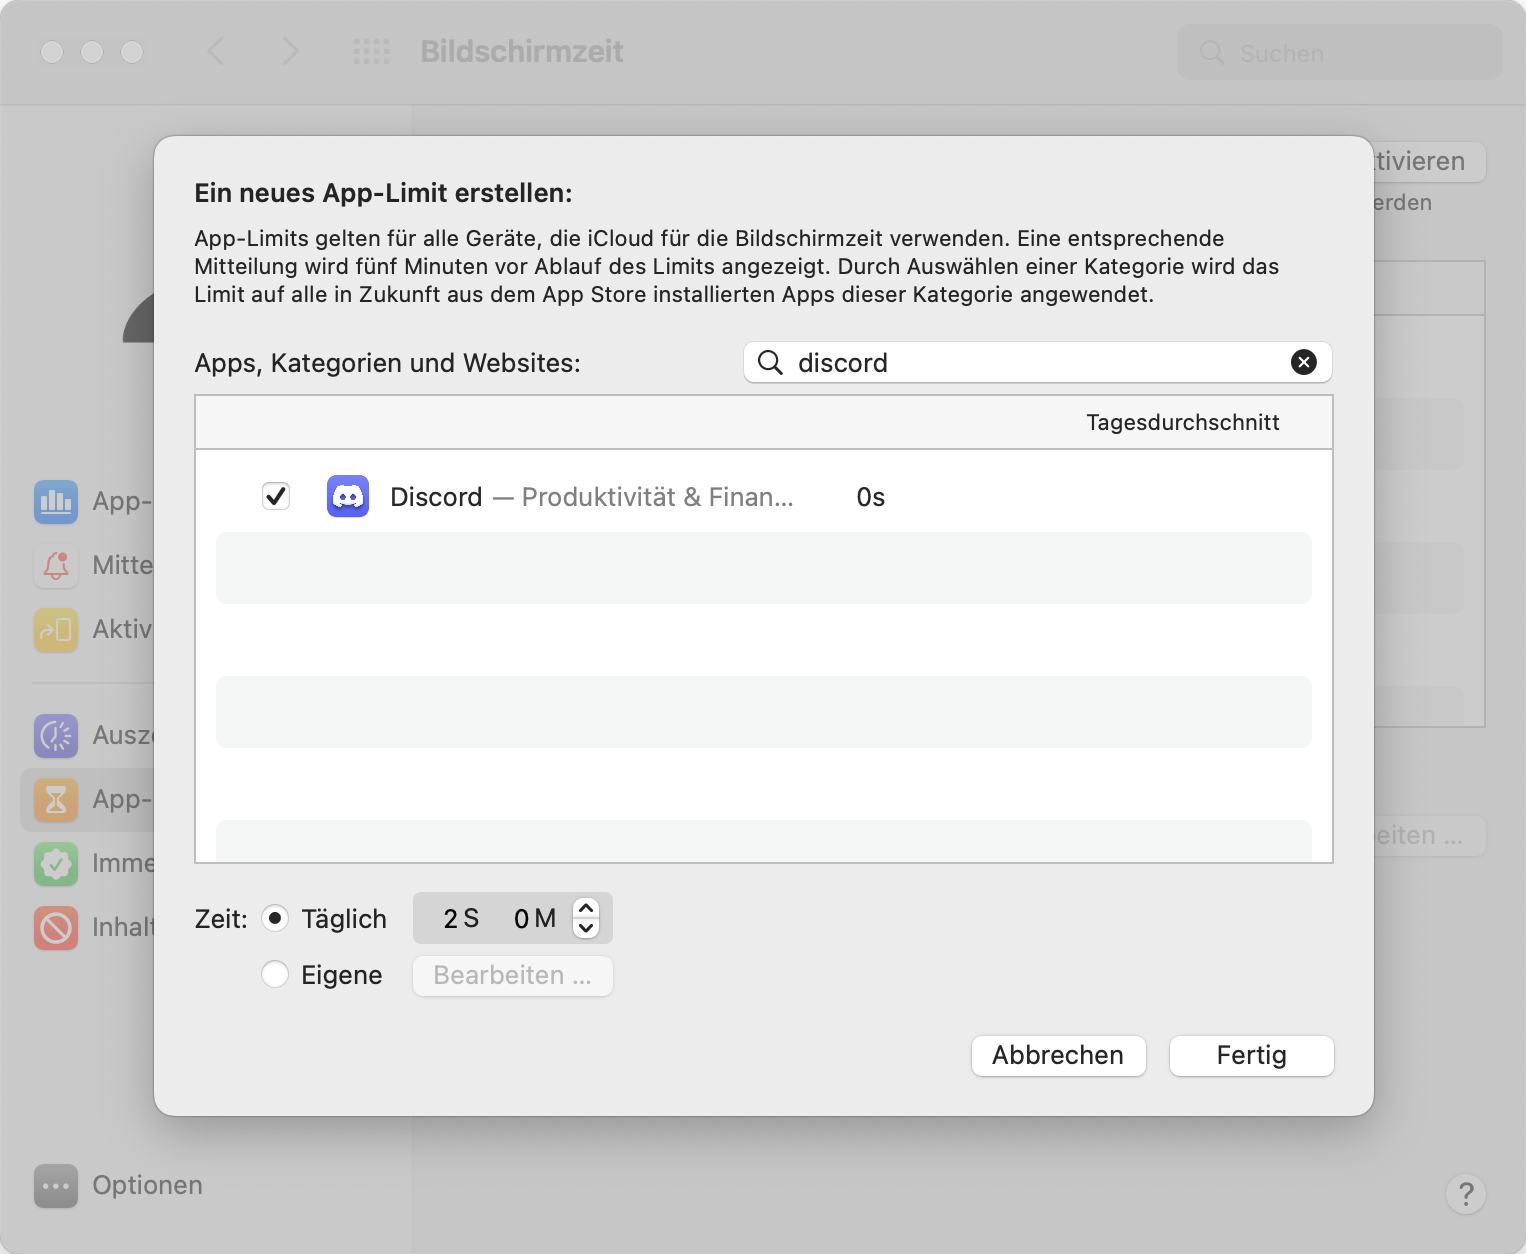Click the App-Limits hourglass sidebar icon

pos(56,799)
